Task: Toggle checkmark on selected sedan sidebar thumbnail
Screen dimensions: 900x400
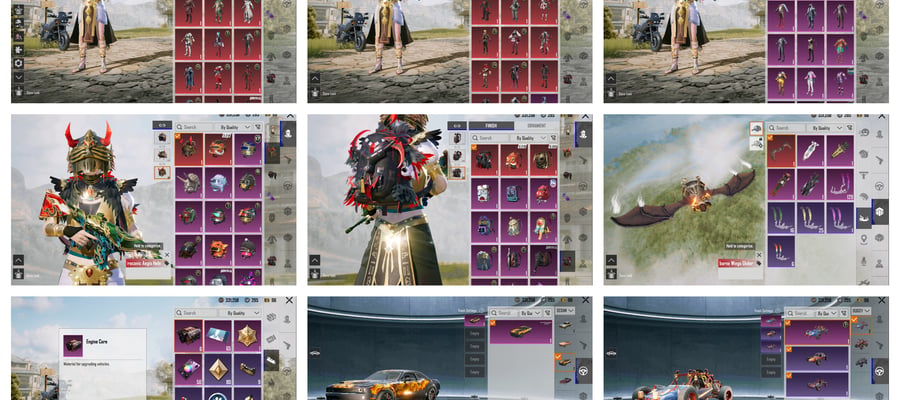Action: click(x=557, y=356)
